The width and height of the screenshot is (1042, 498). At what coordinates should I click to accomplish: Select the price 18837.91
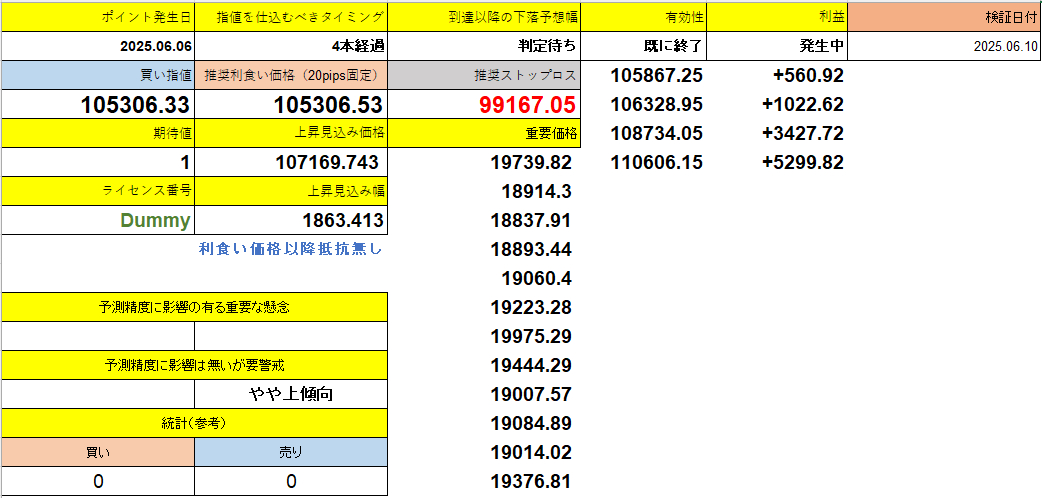pos(531,220)
